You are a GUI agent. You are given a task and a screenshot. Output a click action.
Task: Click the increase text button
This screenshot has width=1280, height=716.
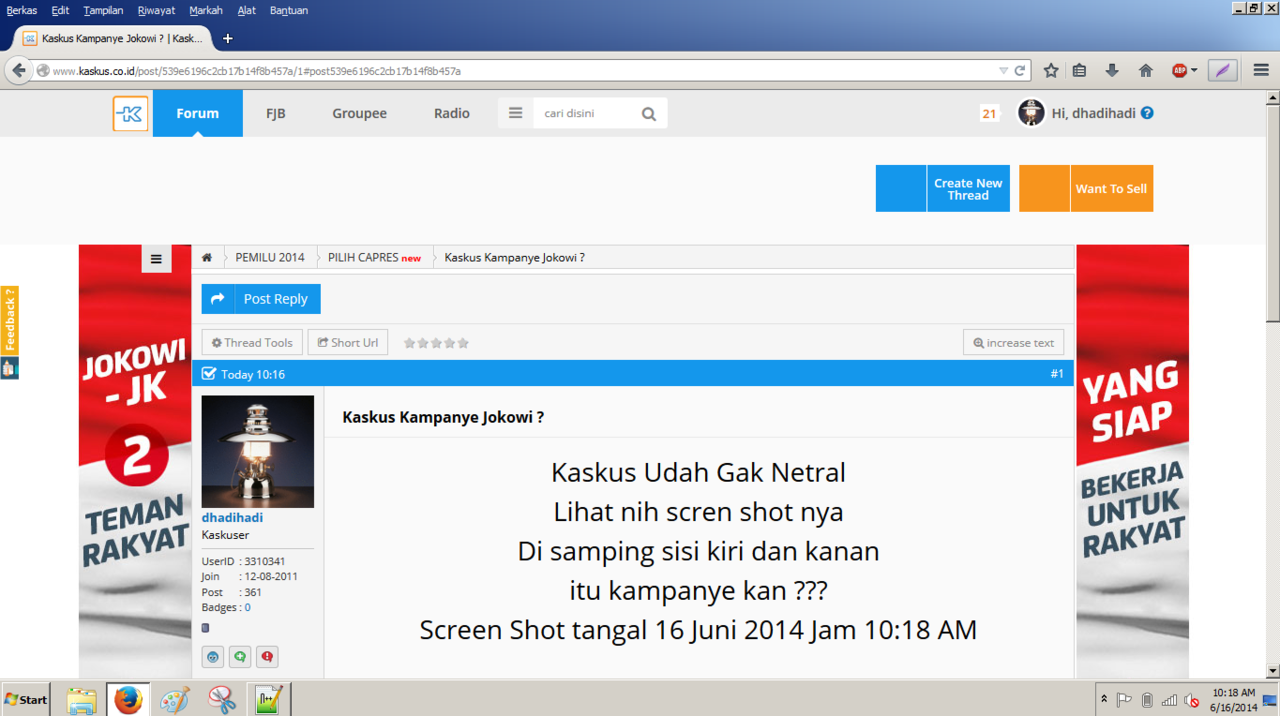point(1013,342)
